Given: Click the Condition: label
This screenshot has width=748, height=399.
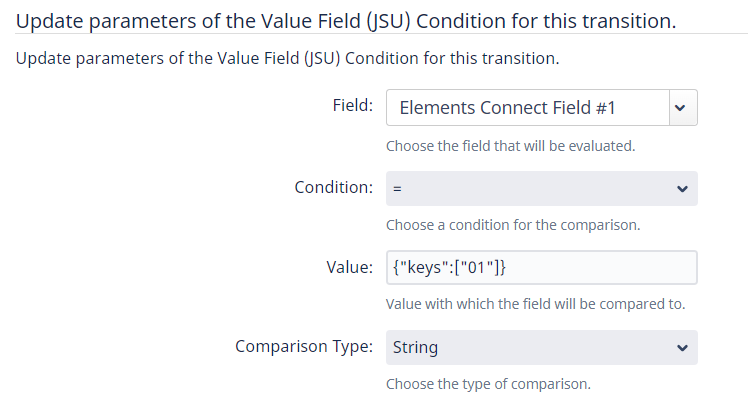Looking at the screenshot, I should 333,187.
